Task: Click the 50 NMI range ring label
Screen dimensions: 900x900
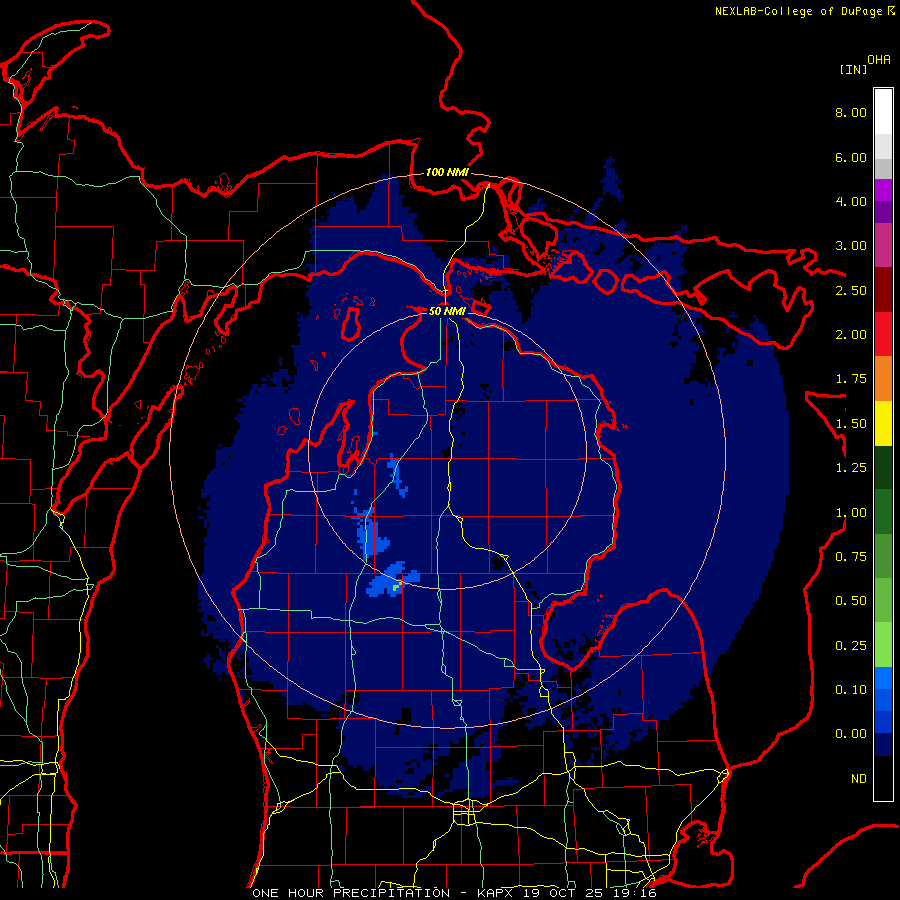Action: pyautogui.click(x=447, y=311)
